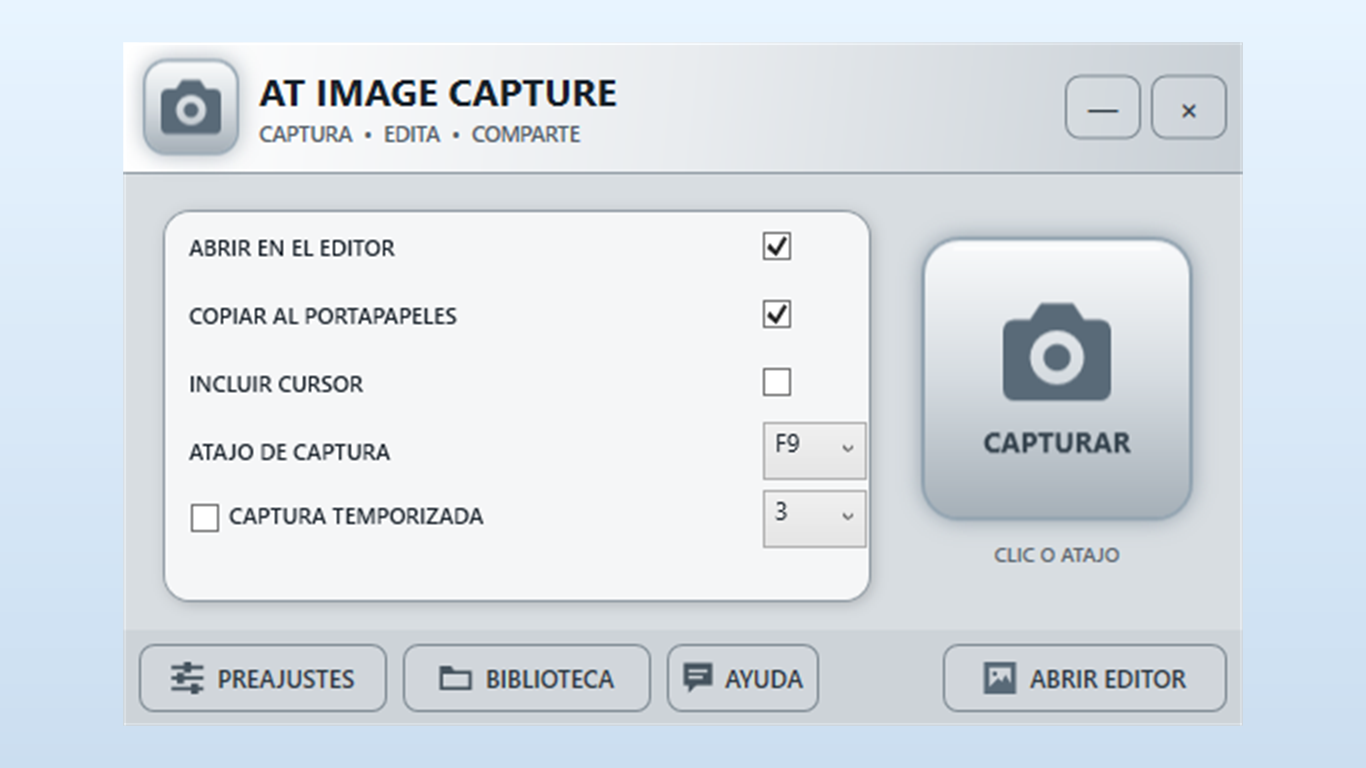
Task: Click the chevron arrow of the F9 combo box
Action: coord(848,448)
